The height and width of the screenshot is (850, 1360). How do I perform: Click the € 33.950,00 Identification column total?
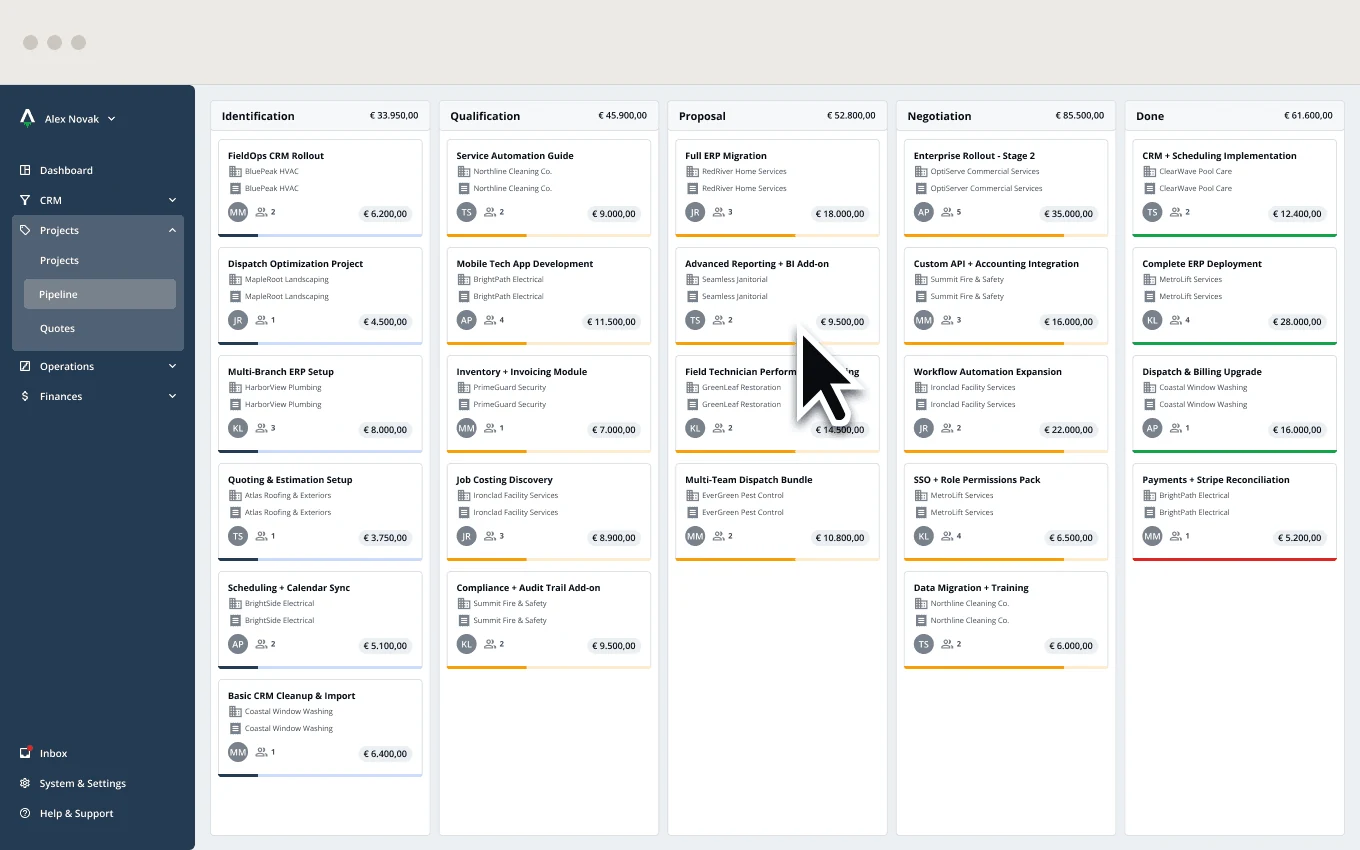(394, 116)
